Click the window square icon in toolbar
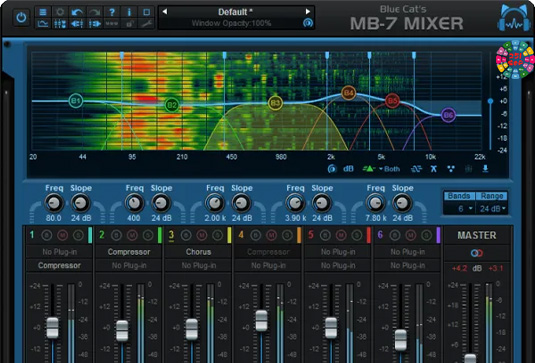 click(146, 12)
